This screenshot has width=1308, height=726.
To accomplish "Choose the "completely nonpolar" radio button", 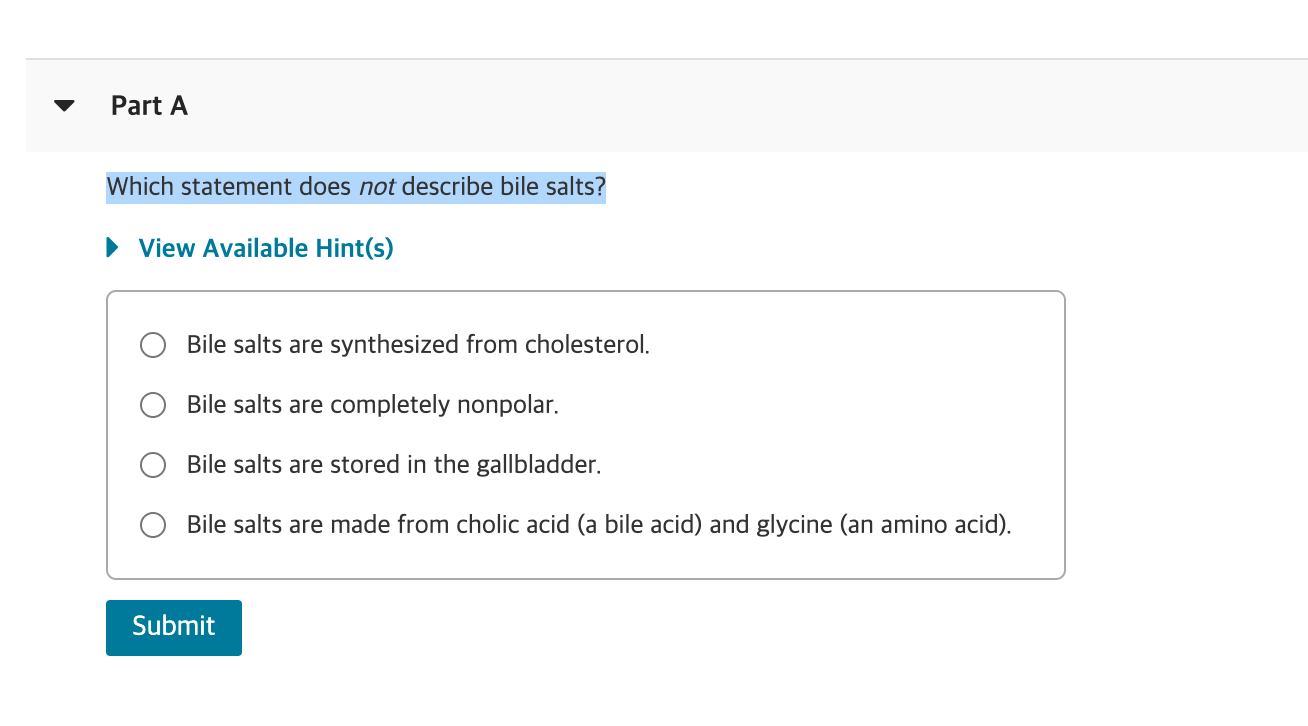I will 153,405.
